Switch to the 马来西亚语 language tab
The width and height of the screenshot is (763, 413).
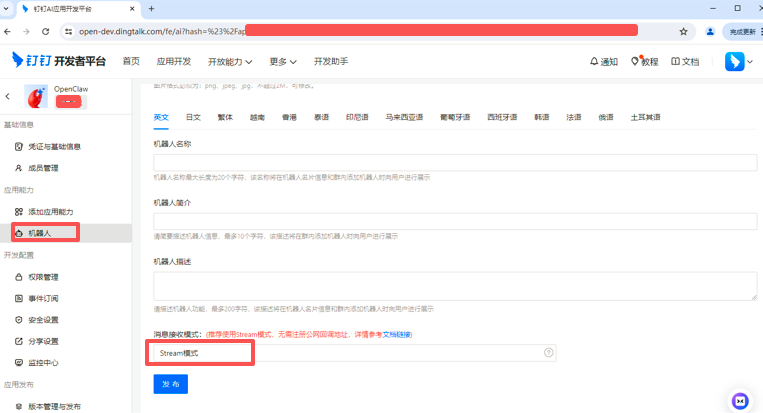pyautogui.click(x=404, y=117)
